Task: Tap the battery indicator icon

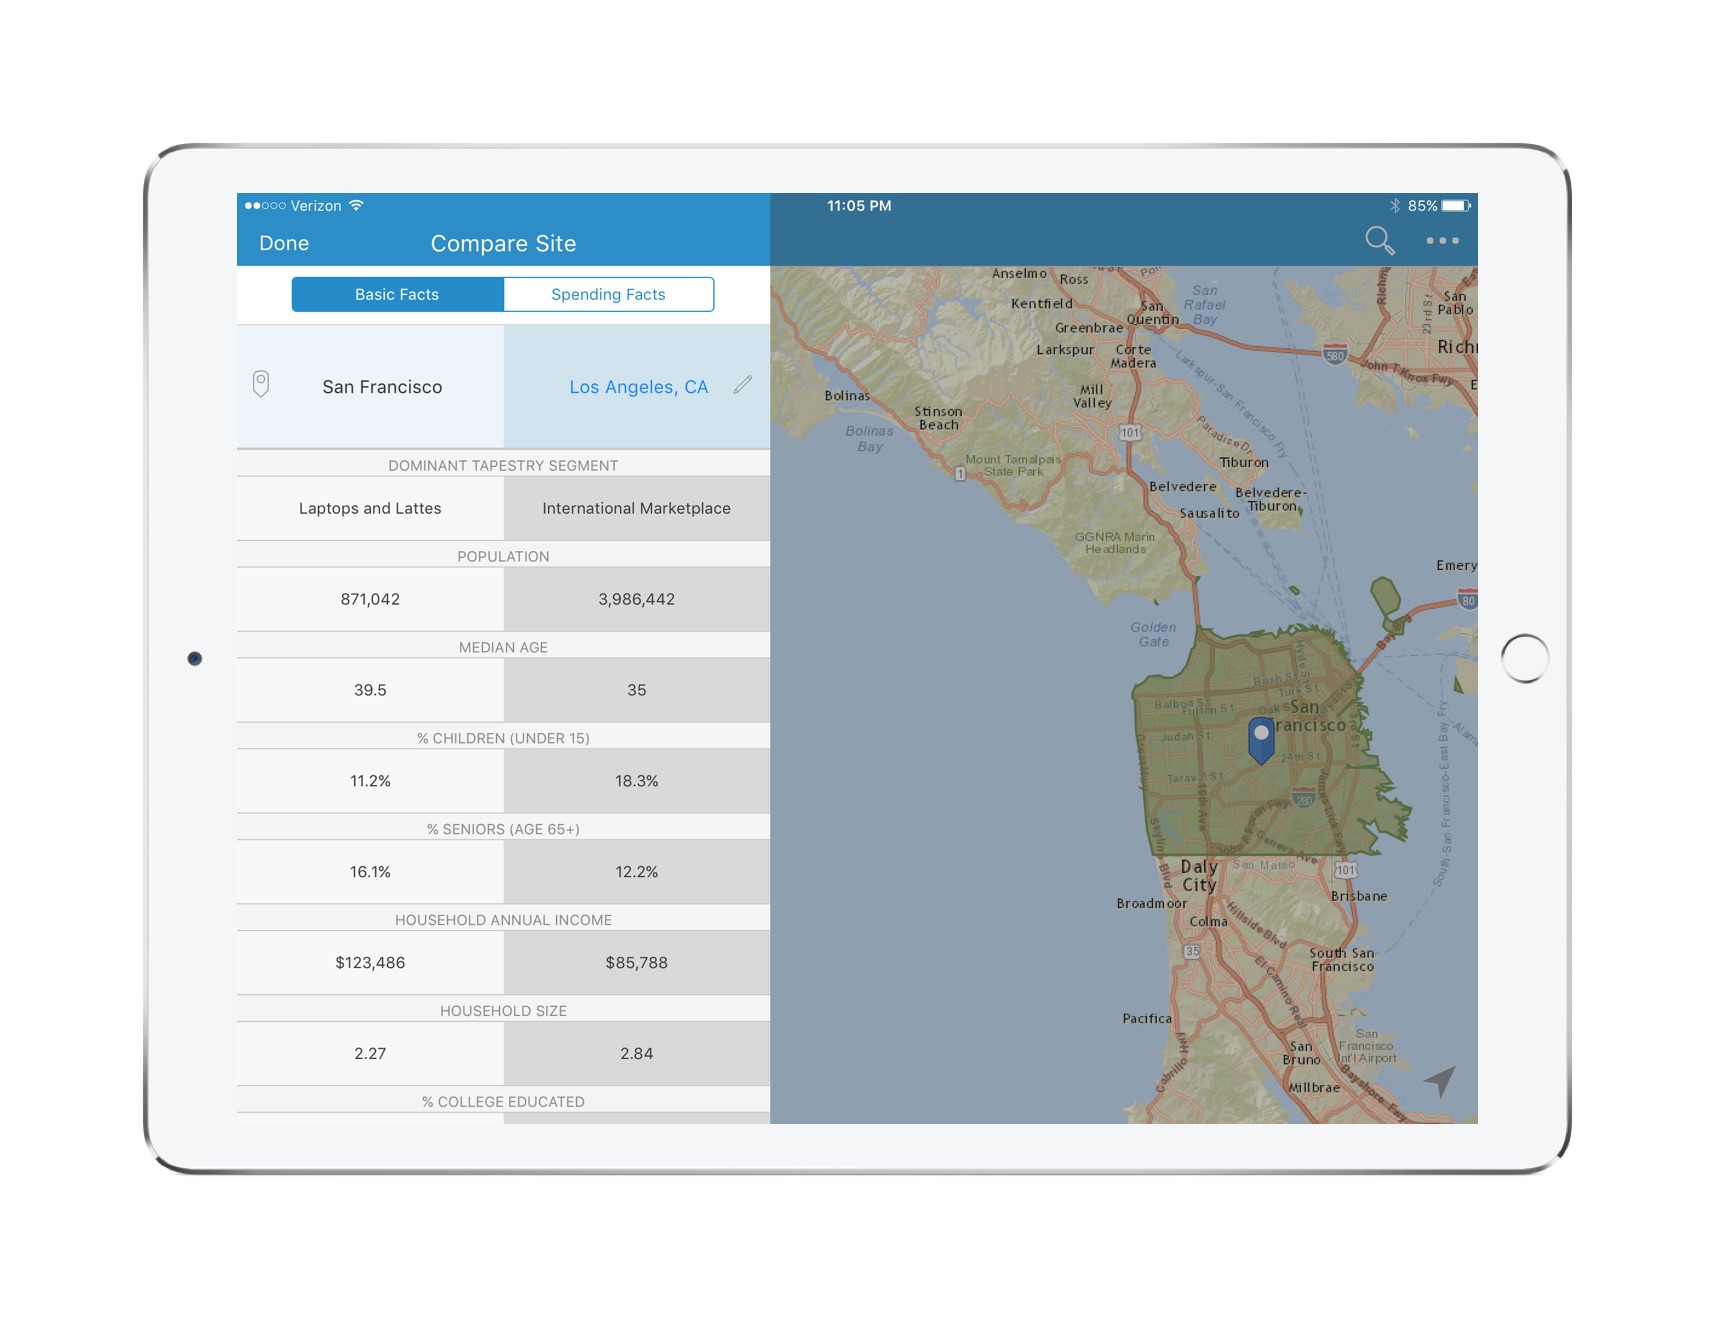Action: click(1456, 206)
